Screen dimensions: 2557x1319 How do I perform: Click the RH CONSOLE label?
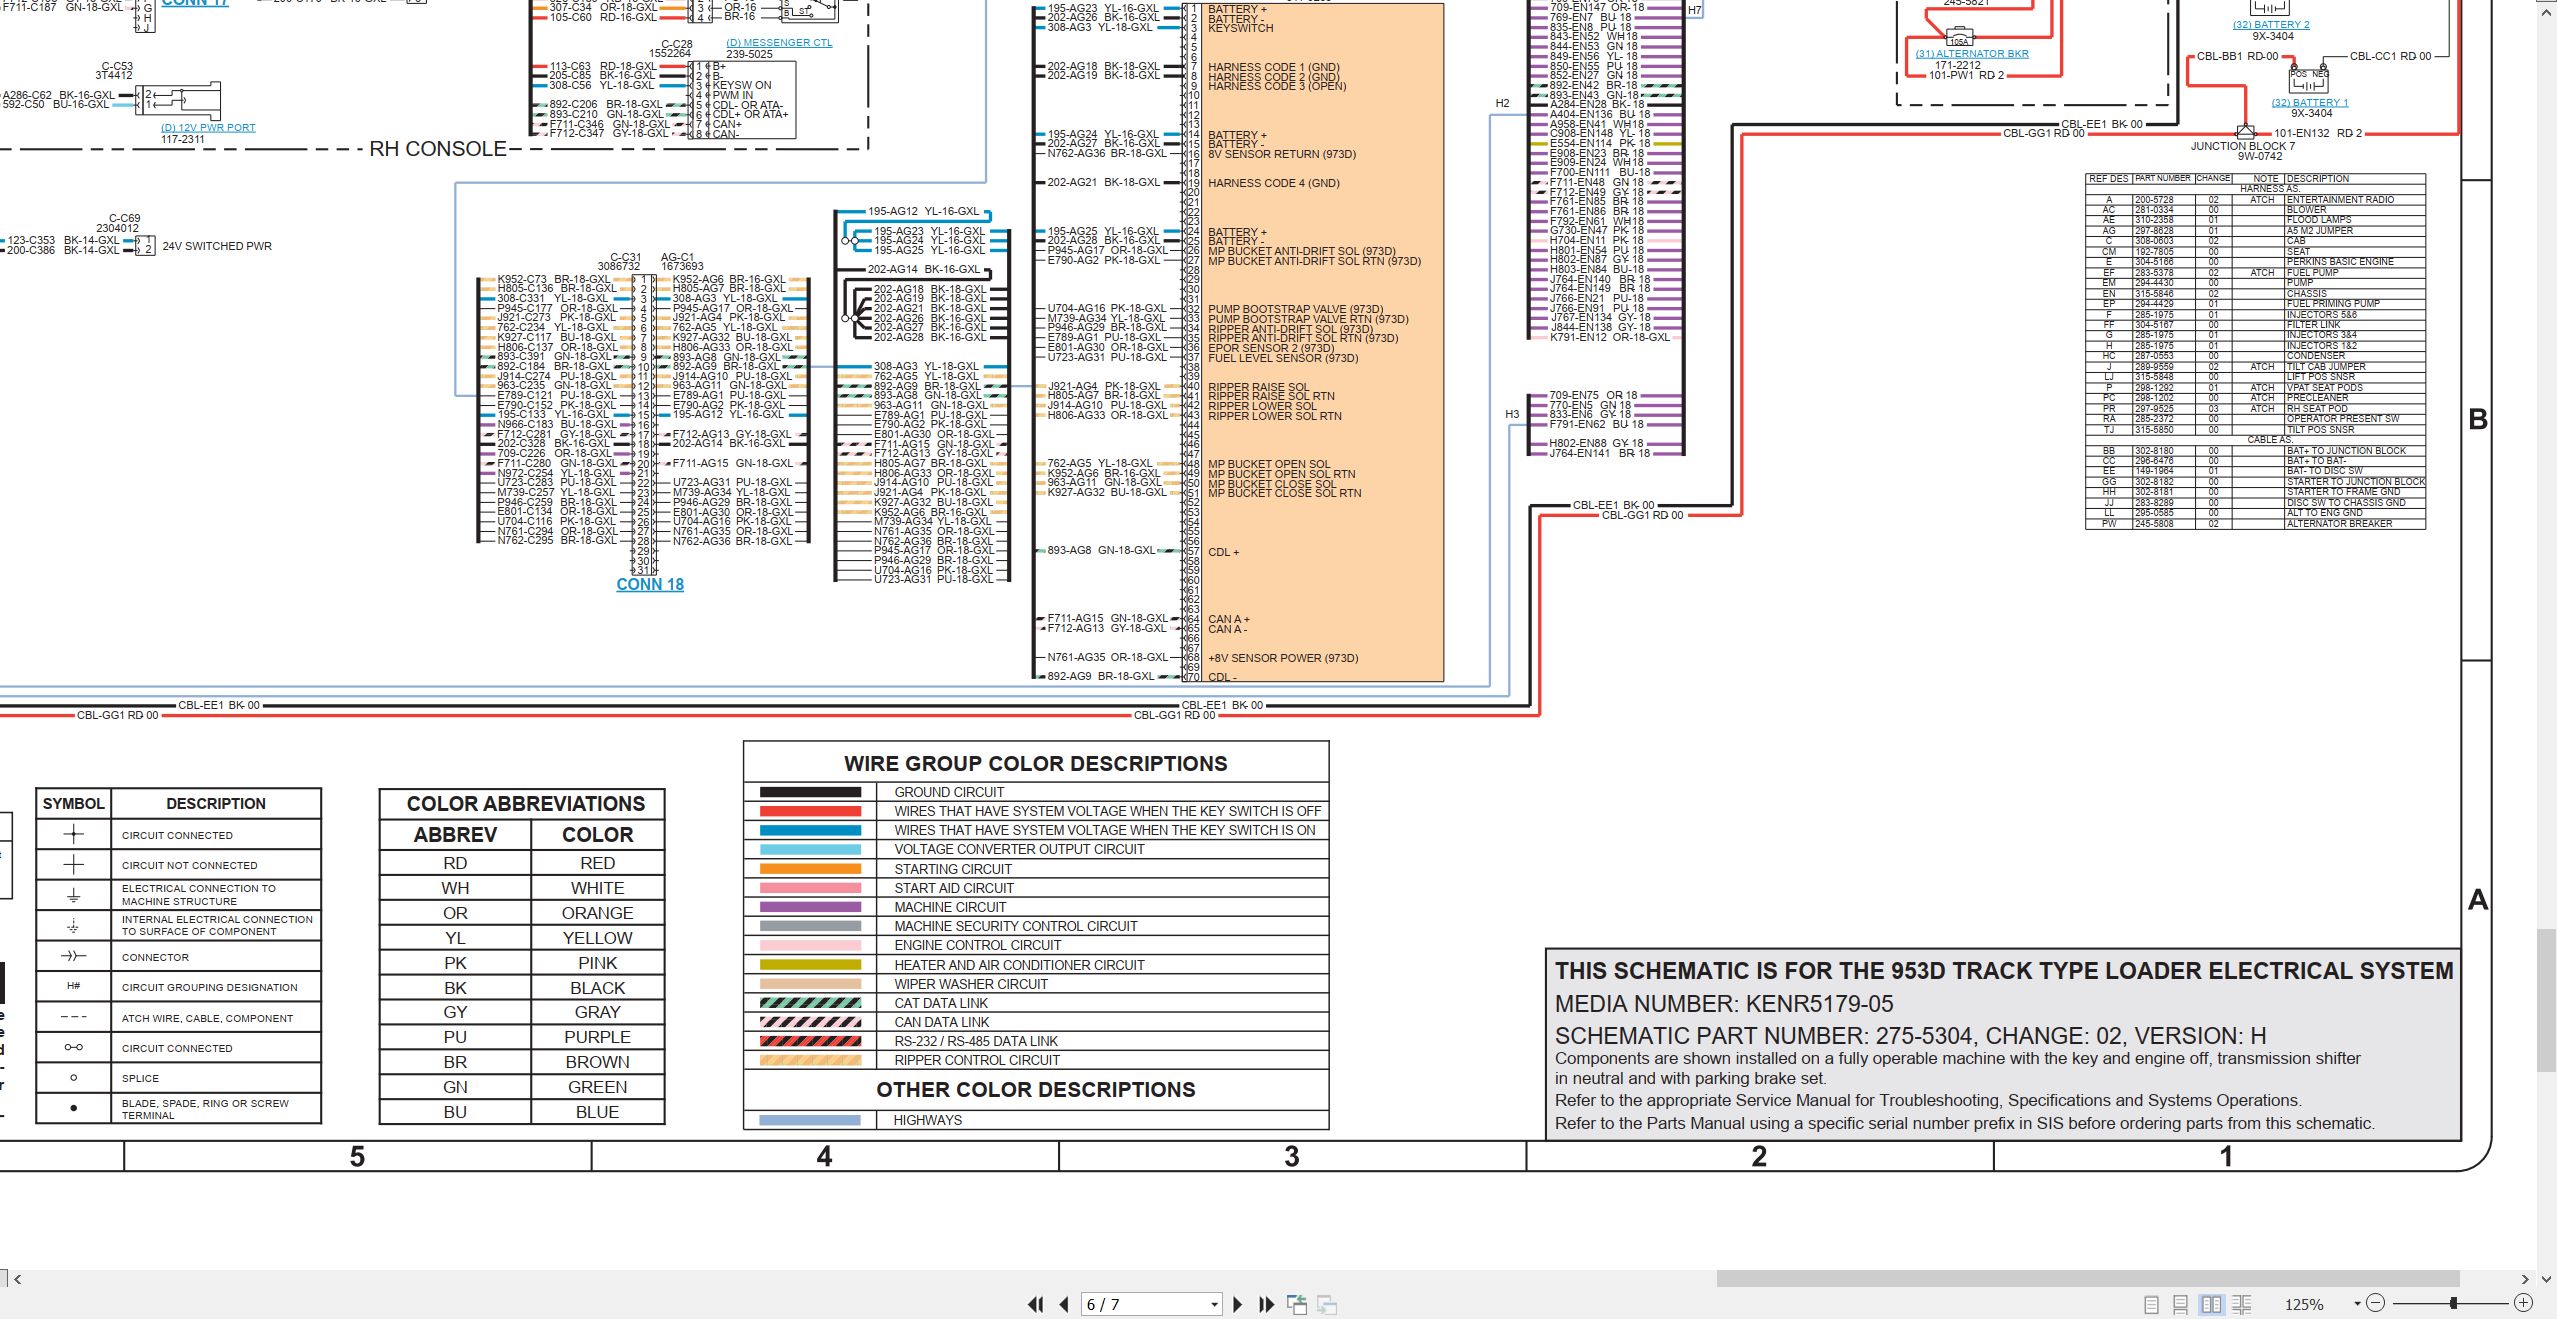[x=438, y=149]
